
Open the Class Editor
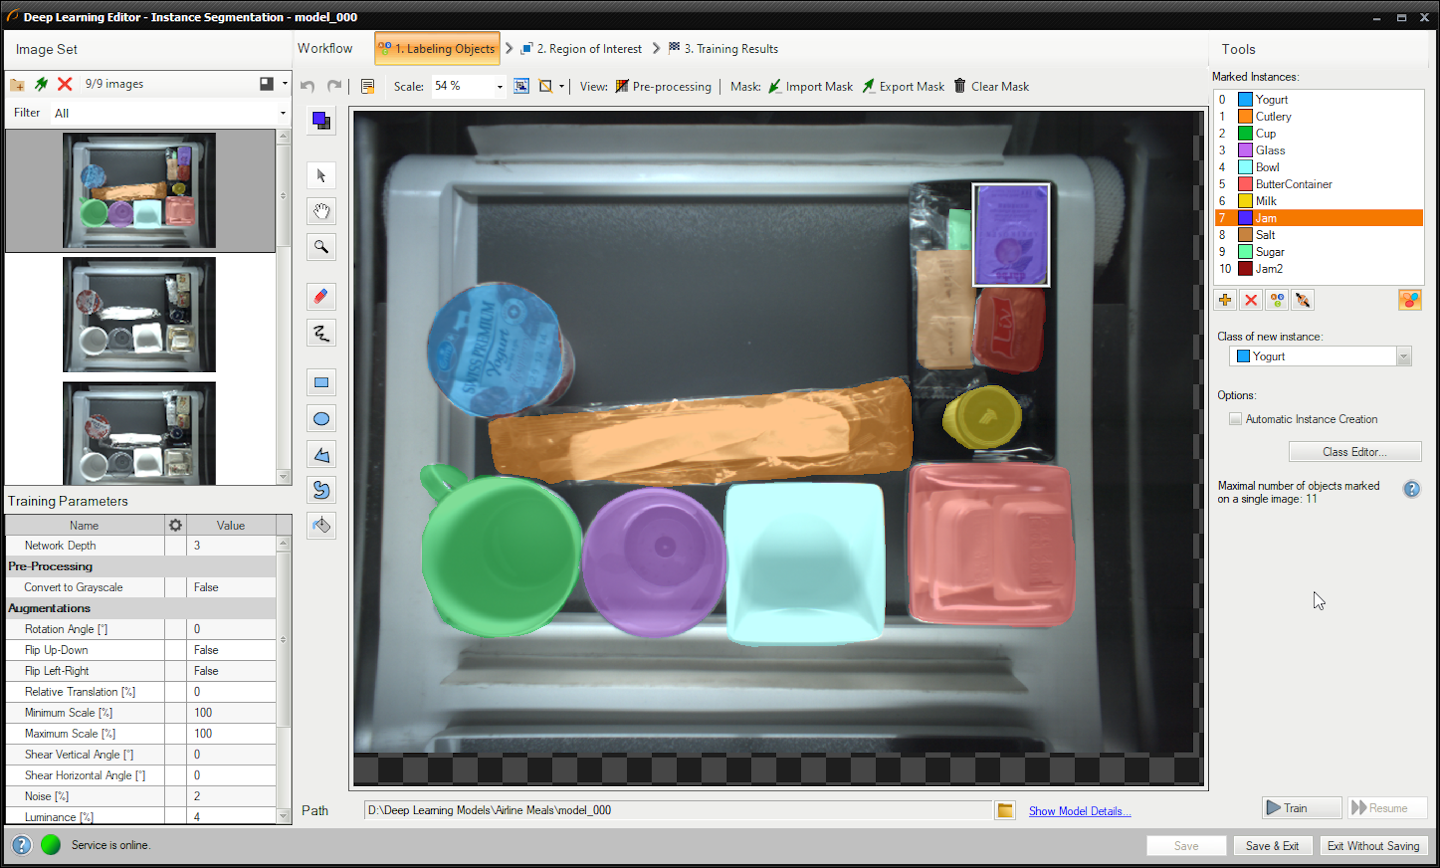tap(1354, 452)
